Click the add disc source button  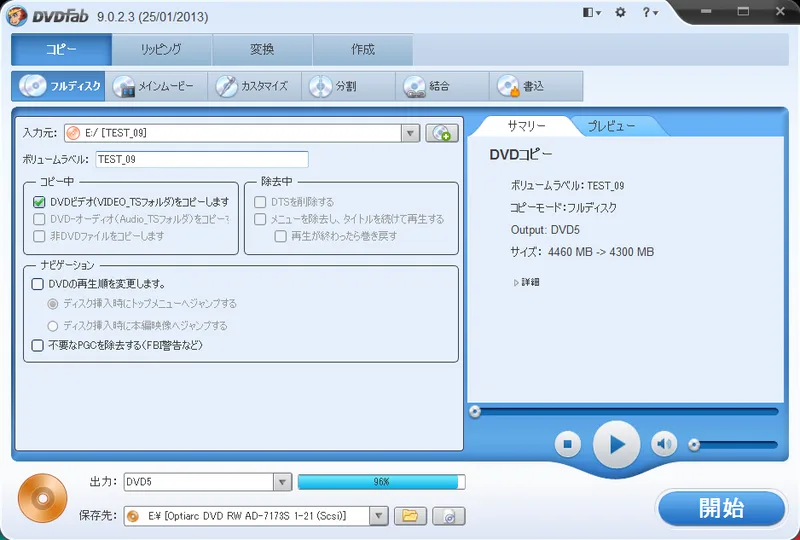pyautogui.click(x=442, y=133)
